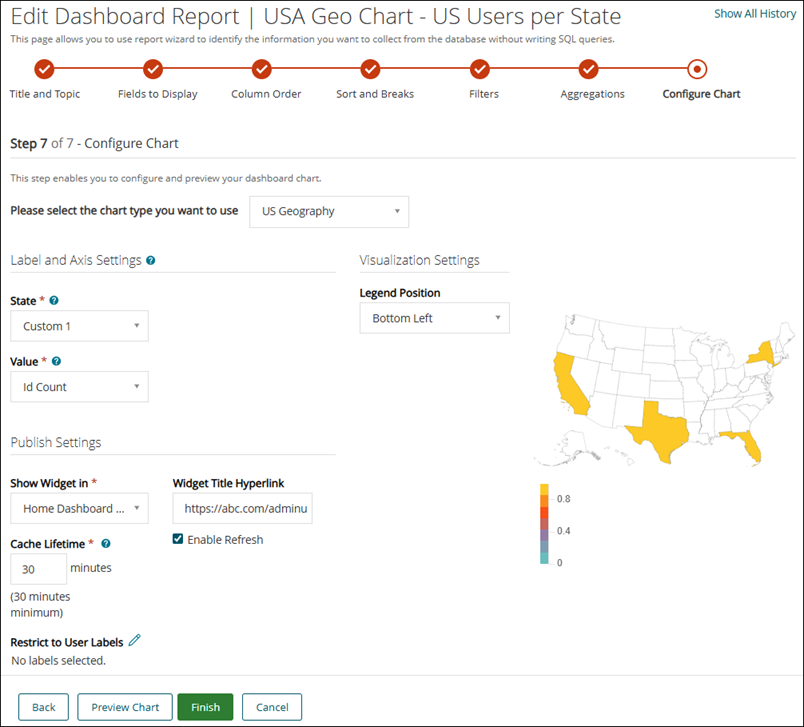Screen dimensions: 804x727
Task: Click the Widget Title Hyperlink input field
Action: click(242, 508)
